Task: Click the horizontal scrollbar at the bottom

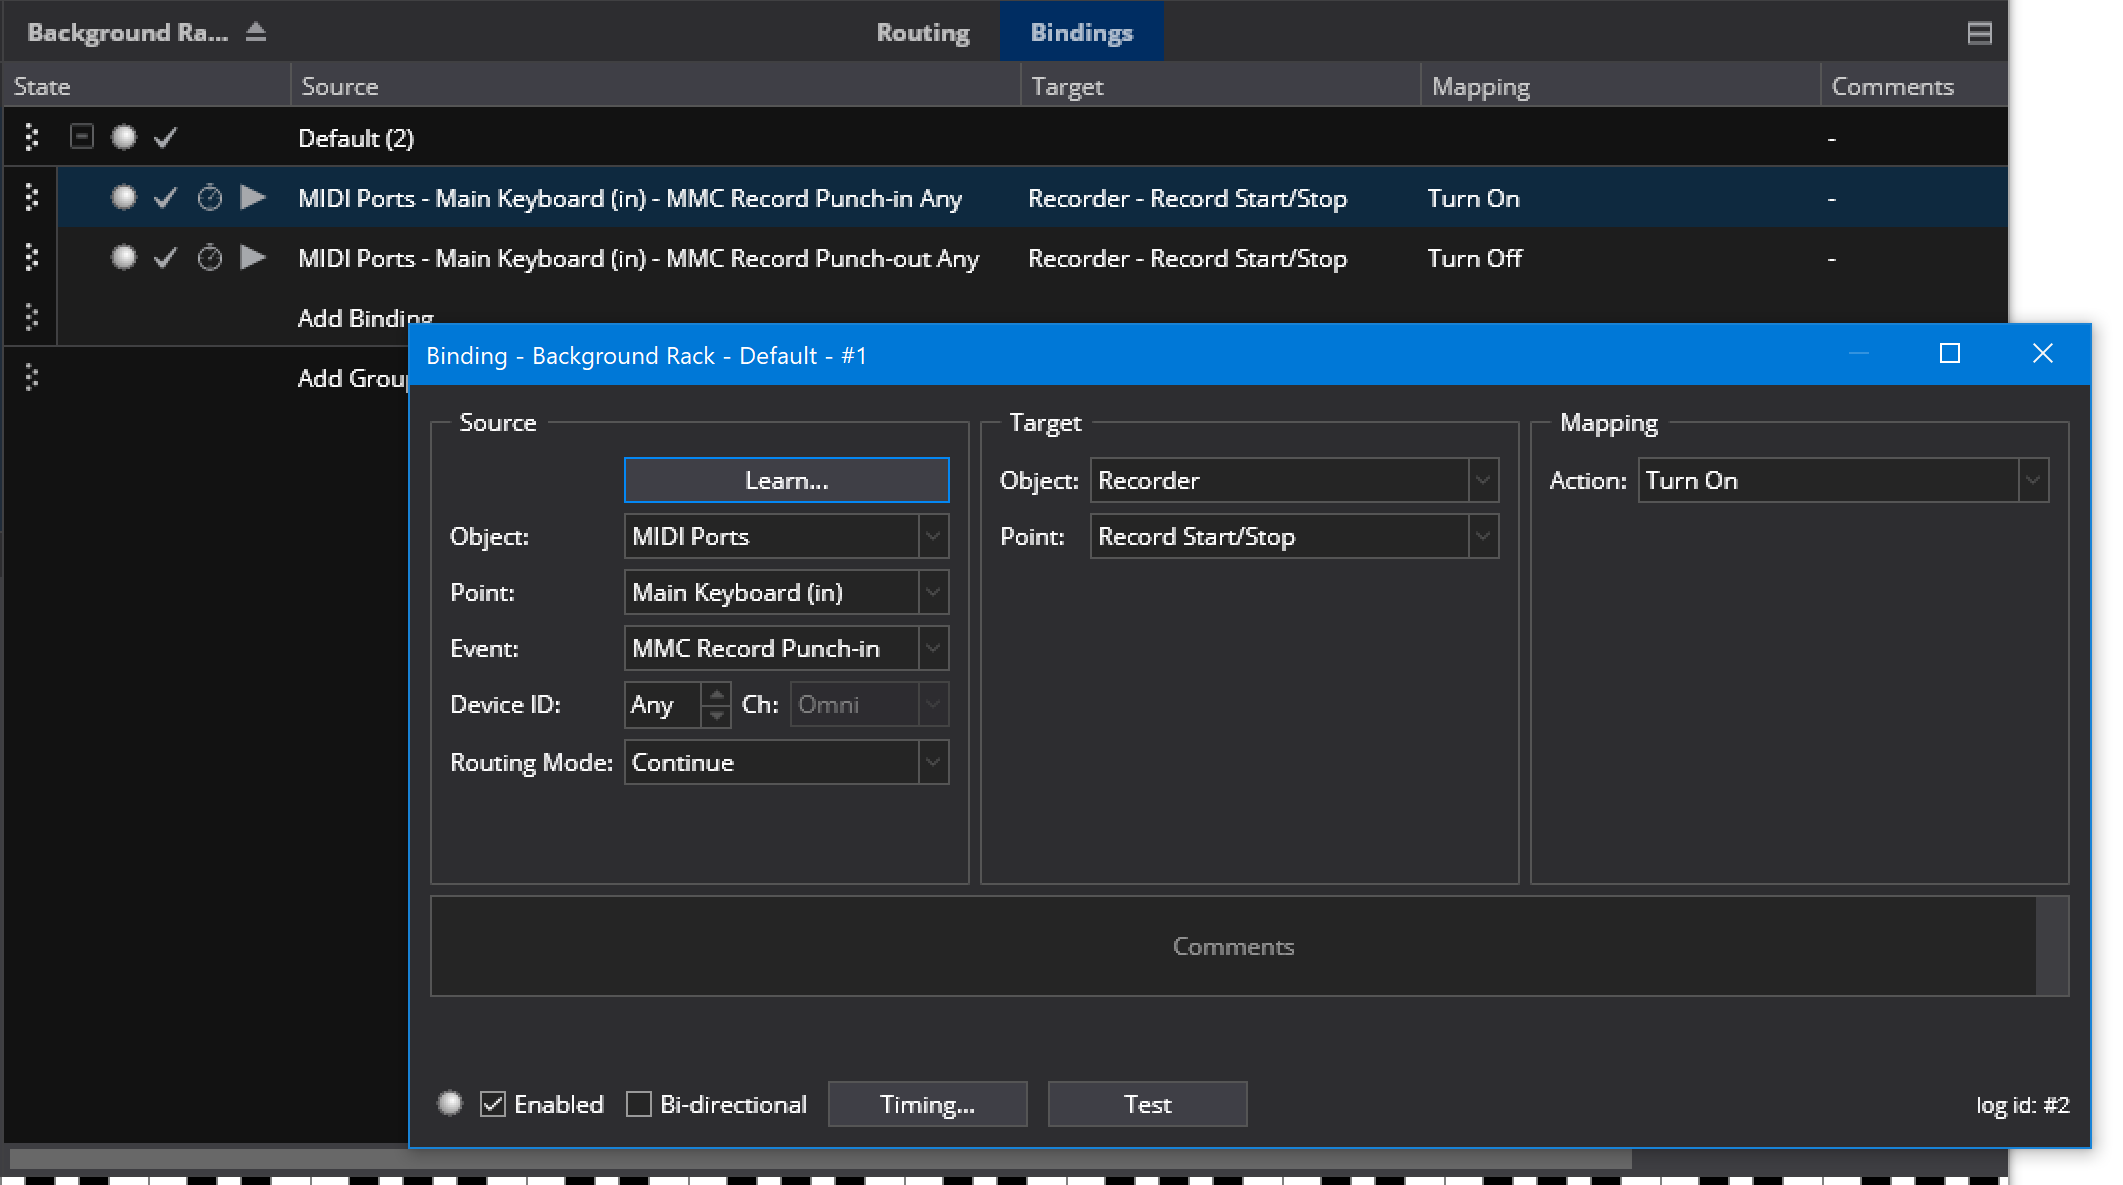Action: (x=821, y=1159)
